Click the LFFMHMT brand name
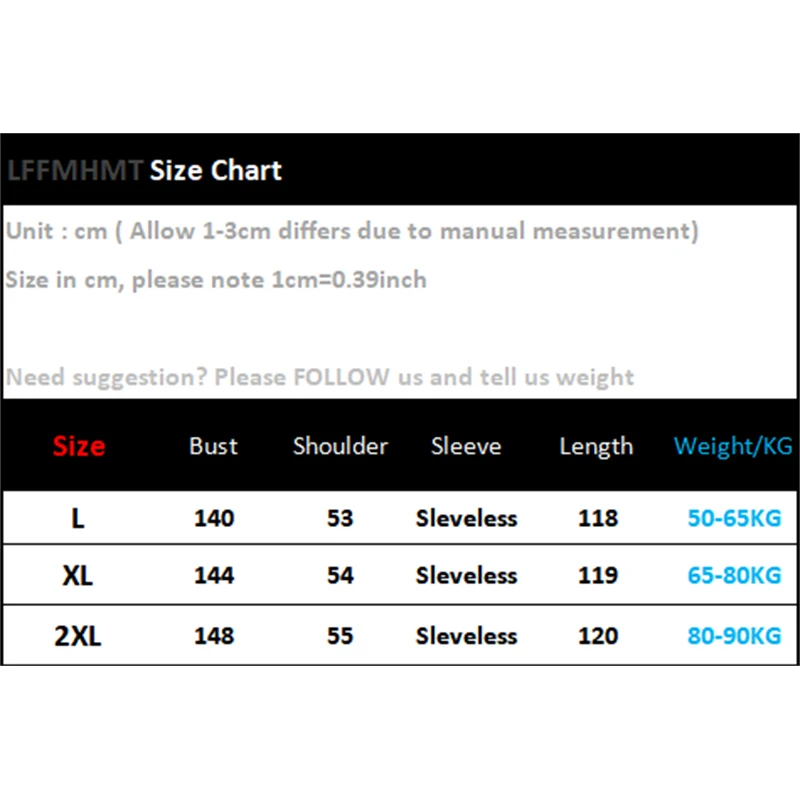Screen dimensions: 800x800 coord(75,171)
